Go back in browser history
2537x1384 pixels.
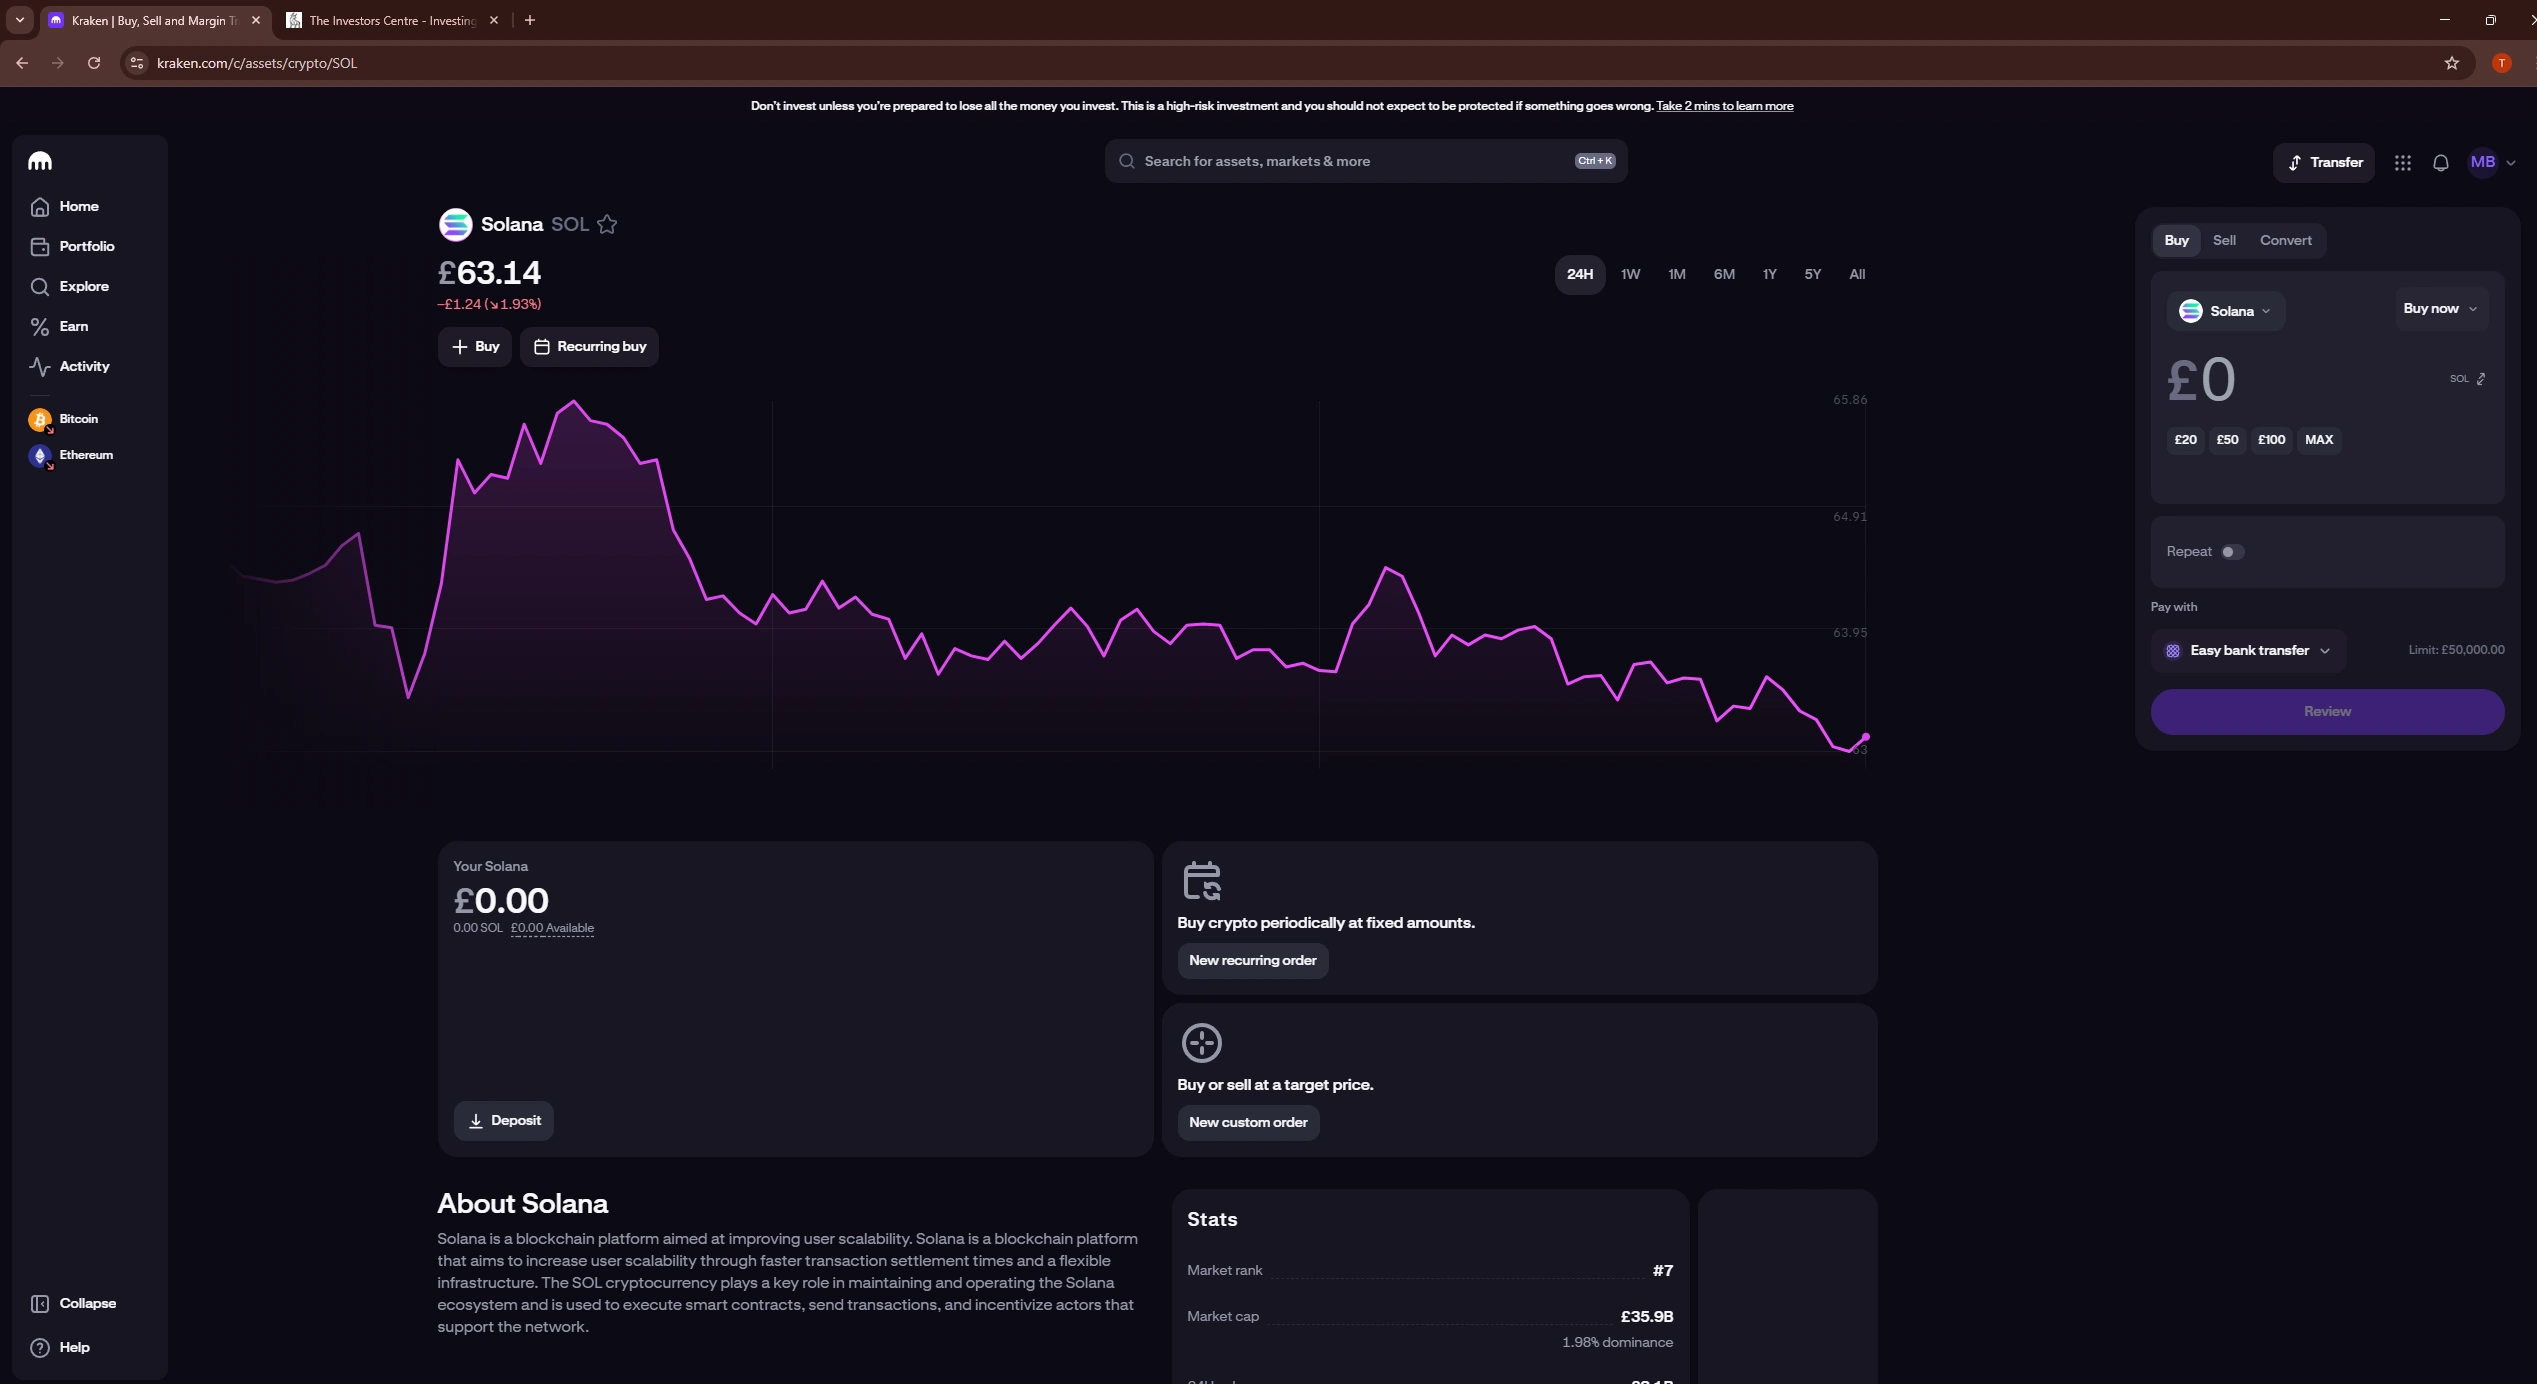pyautogui.click(x=22, y=63)
